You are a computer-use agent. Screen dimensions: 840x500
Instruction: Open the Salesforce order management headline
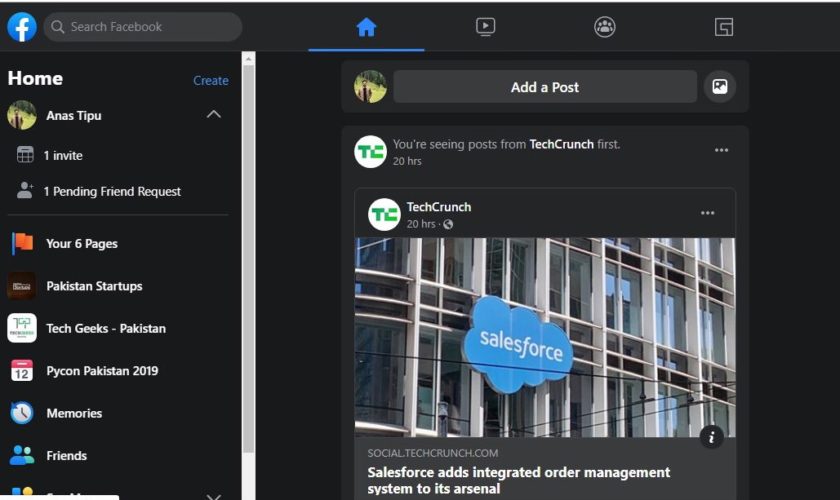519,480
